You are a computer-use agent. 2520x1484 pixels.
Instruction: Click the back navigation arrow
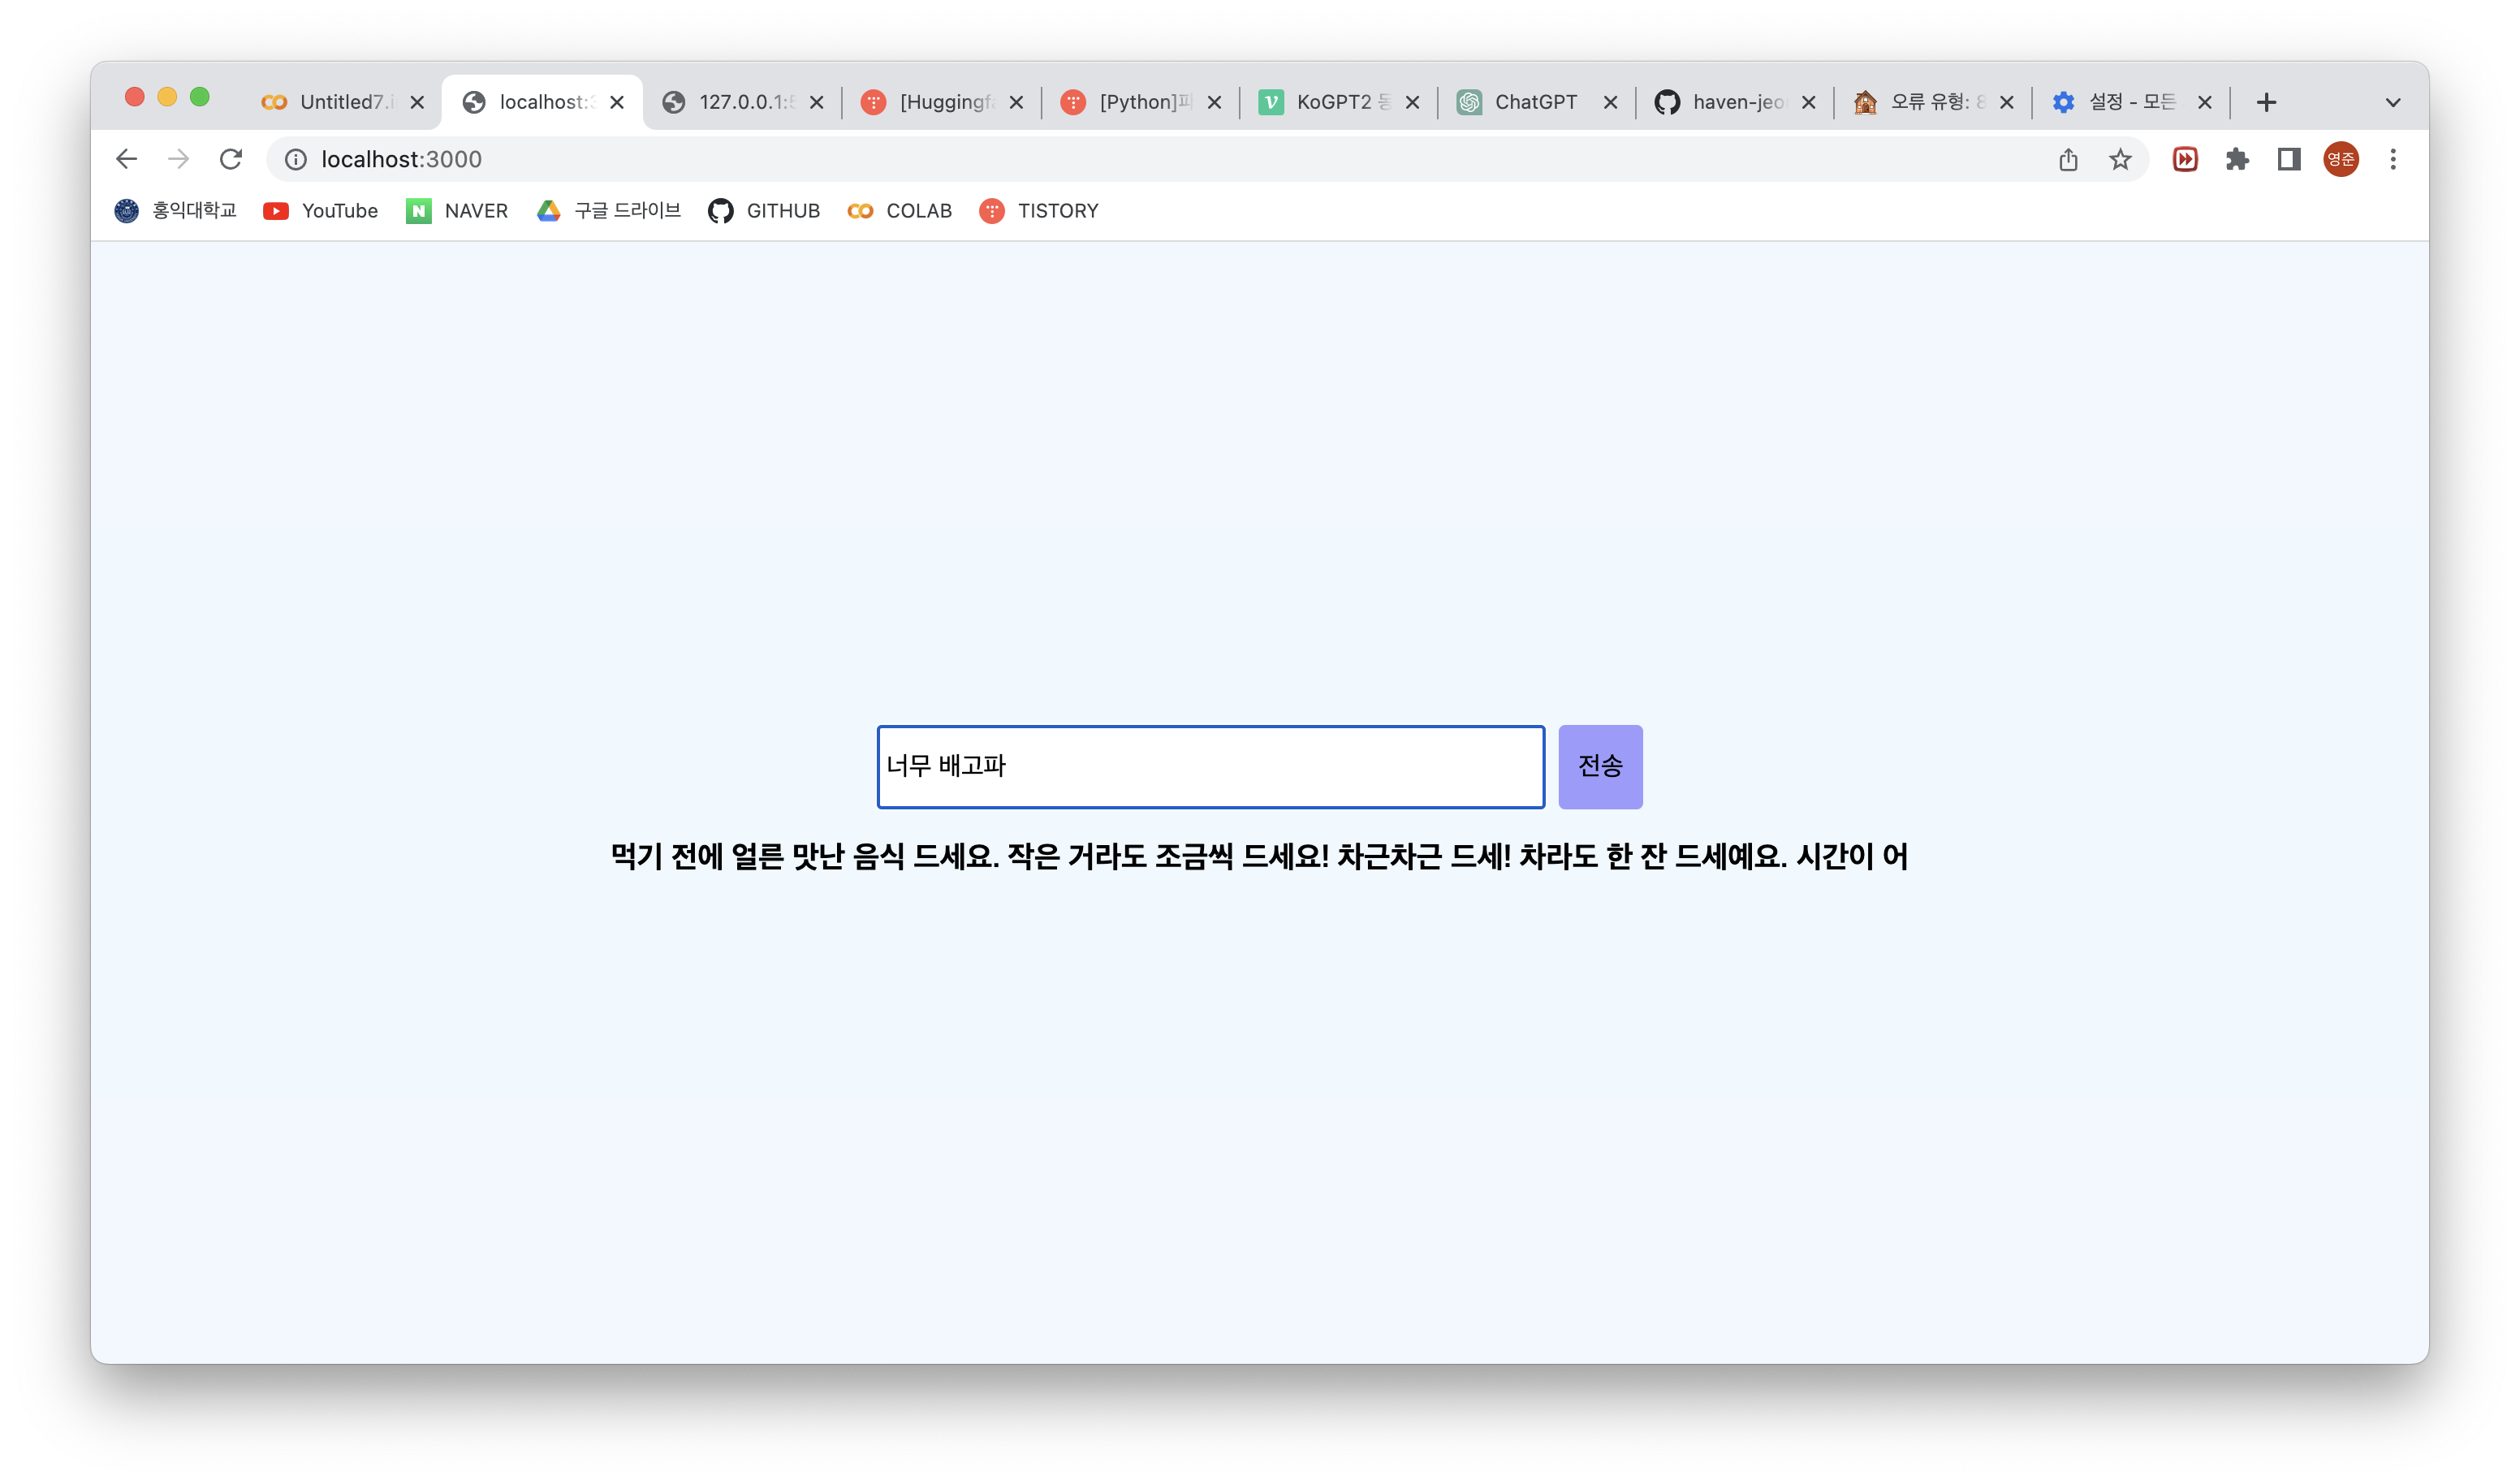pyautogui.click(x=126, y=159)
